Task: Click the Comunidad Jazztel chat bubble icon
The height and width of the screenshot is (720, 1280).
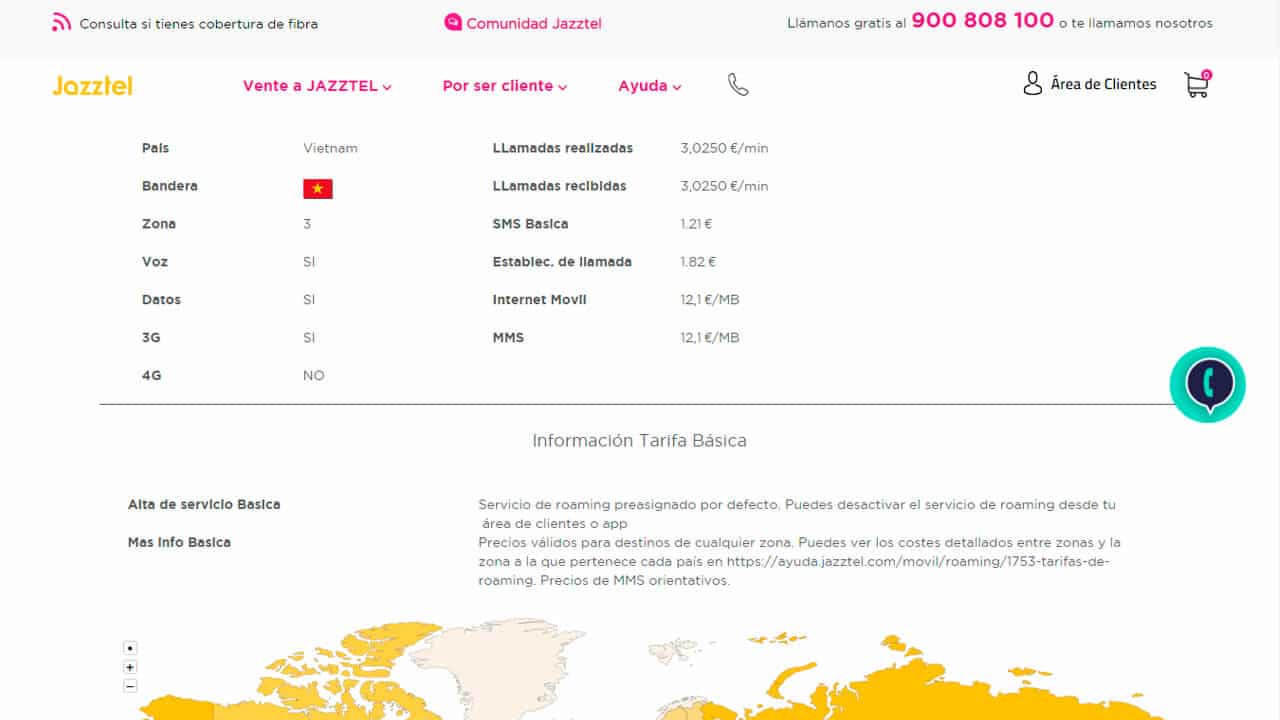Action: (453, 22)
